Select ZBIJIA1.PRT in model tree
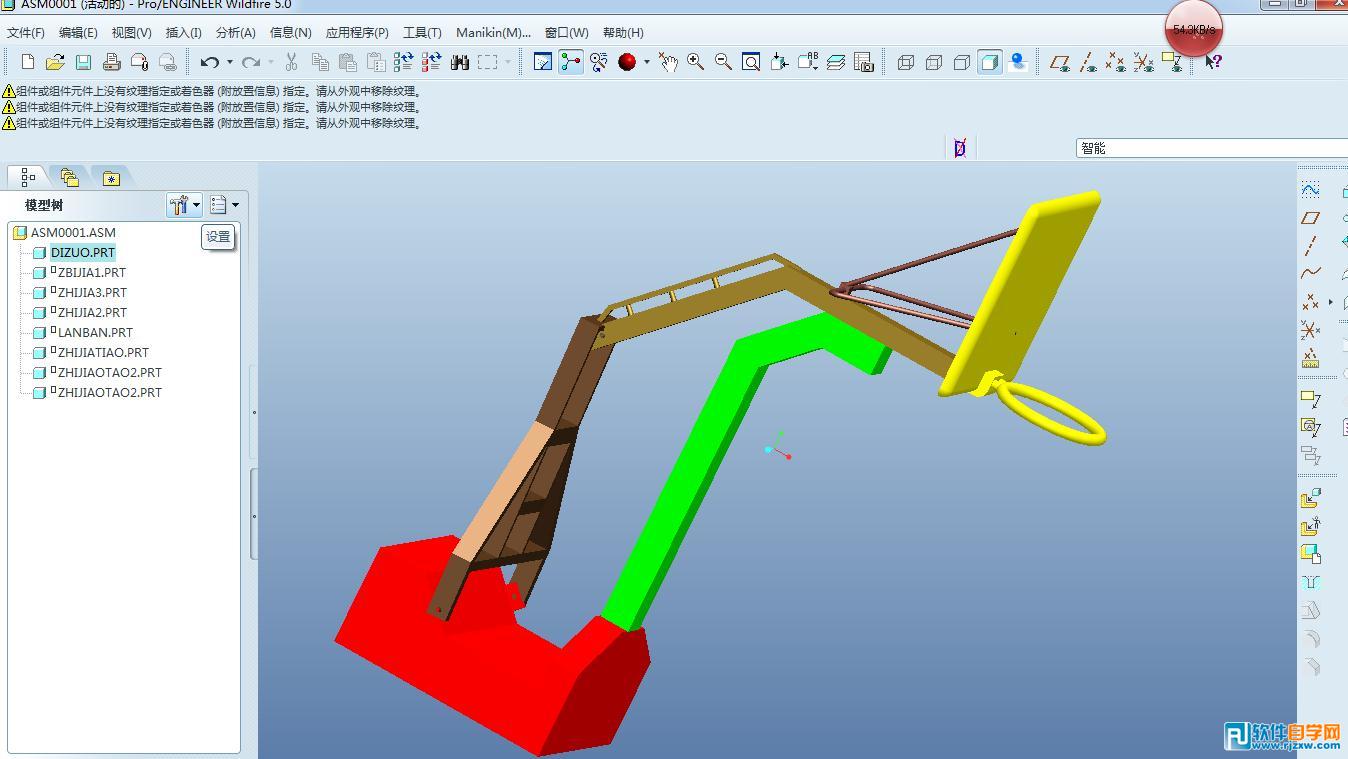Image resolution: width=1348 pixels, height=759 pixels. tap(91, 273)
